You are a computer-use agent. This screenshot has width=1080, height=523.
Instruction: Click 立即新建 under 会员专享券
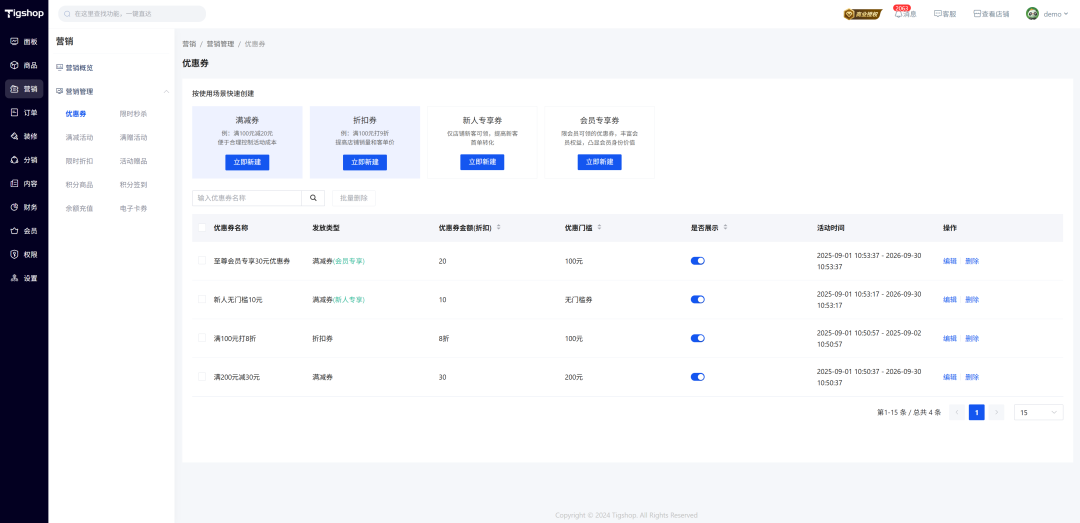coord(599,162)
